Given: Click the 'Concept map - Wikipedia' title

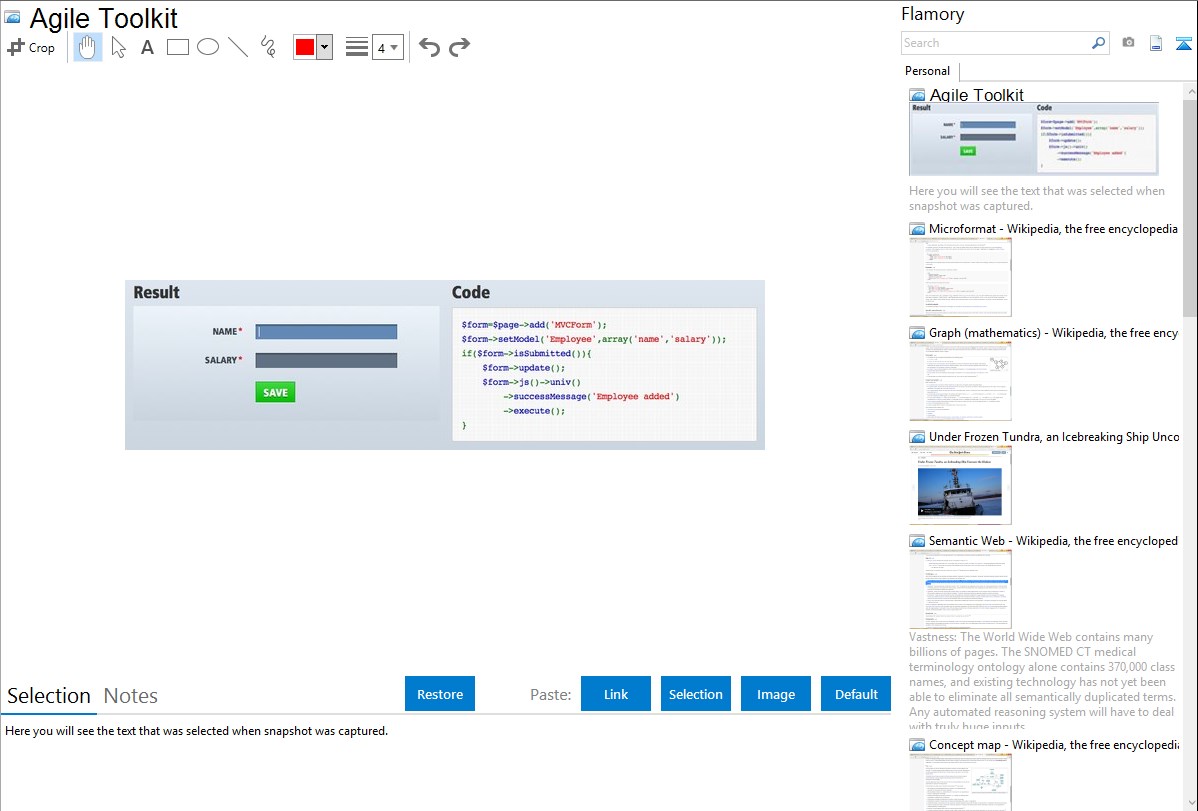Looking at the screenshot, I should click(1054, 744).
